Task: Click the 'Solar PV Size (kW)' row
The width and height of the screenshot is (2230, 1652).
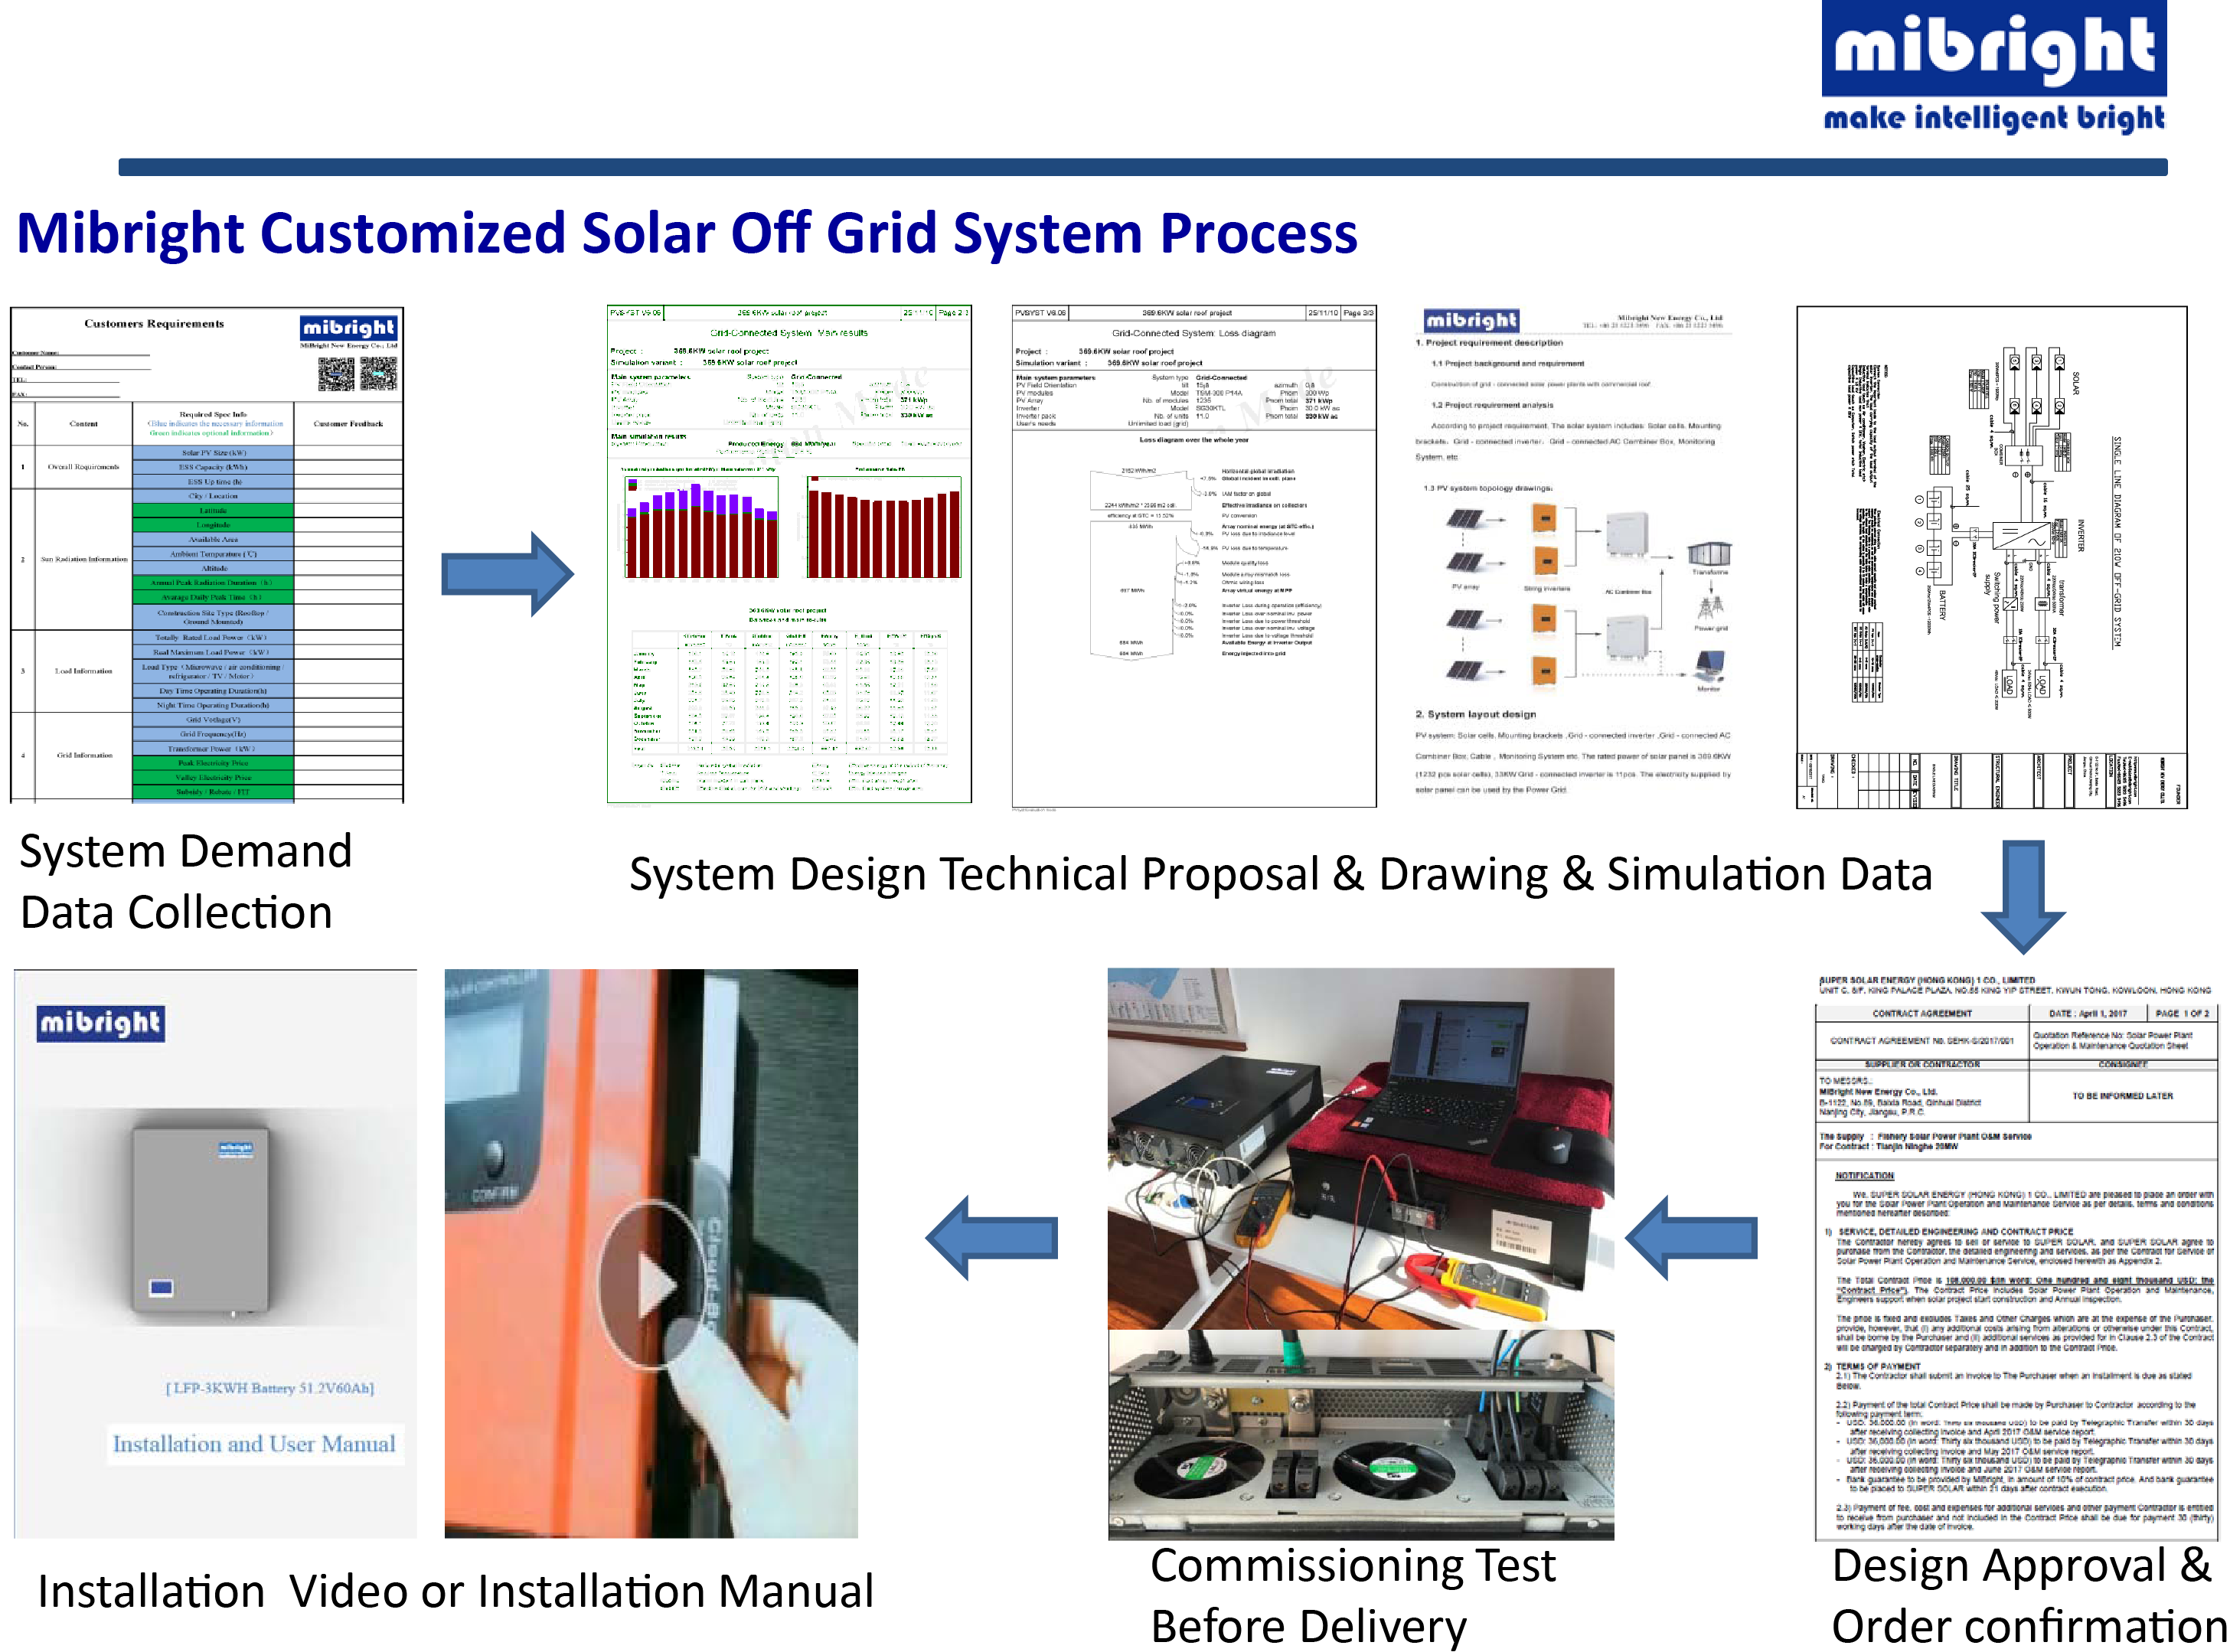Action: coord(213,453)
